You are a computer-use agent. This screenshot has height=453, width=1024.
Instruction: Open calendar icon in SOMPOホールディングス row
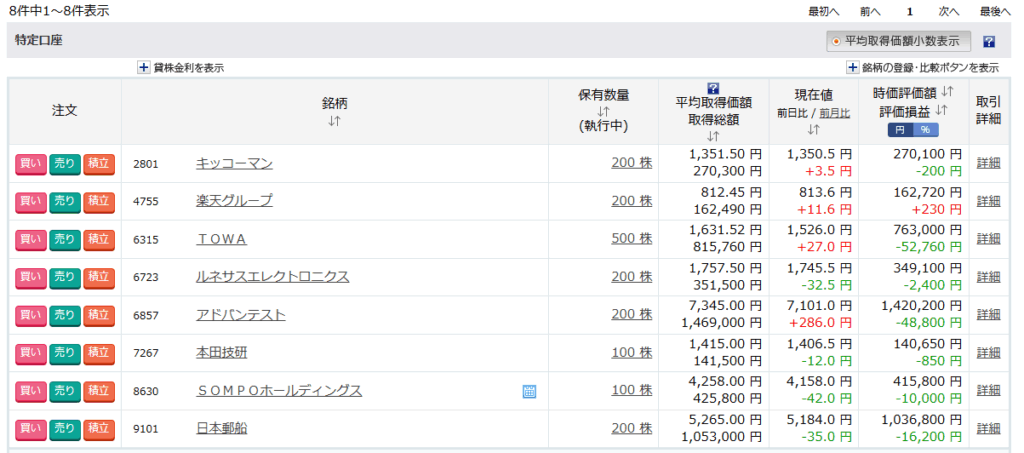[529, 392]
